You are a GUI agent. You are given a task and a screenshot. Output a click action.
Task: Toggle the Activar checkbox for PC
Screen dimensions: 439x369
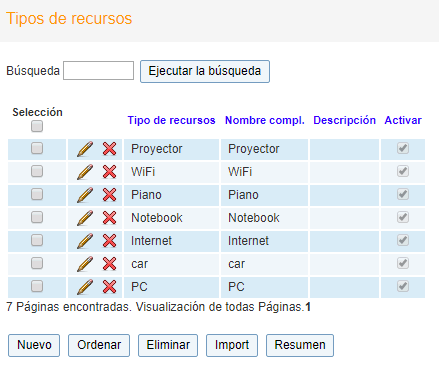tap(403, 286)
